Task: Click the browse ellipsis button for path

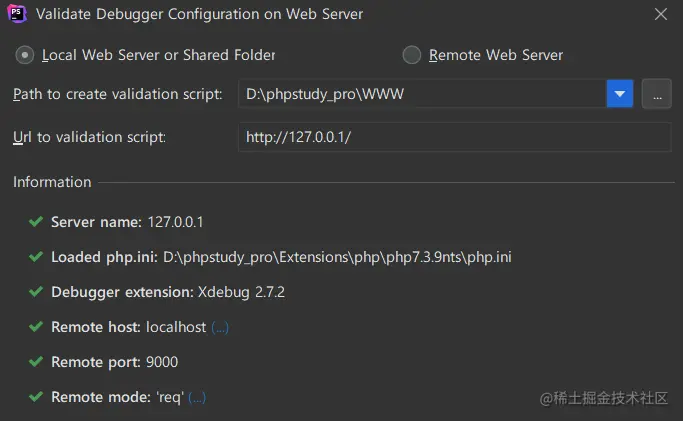Action: pyautogui.click(x=657, y=94)
